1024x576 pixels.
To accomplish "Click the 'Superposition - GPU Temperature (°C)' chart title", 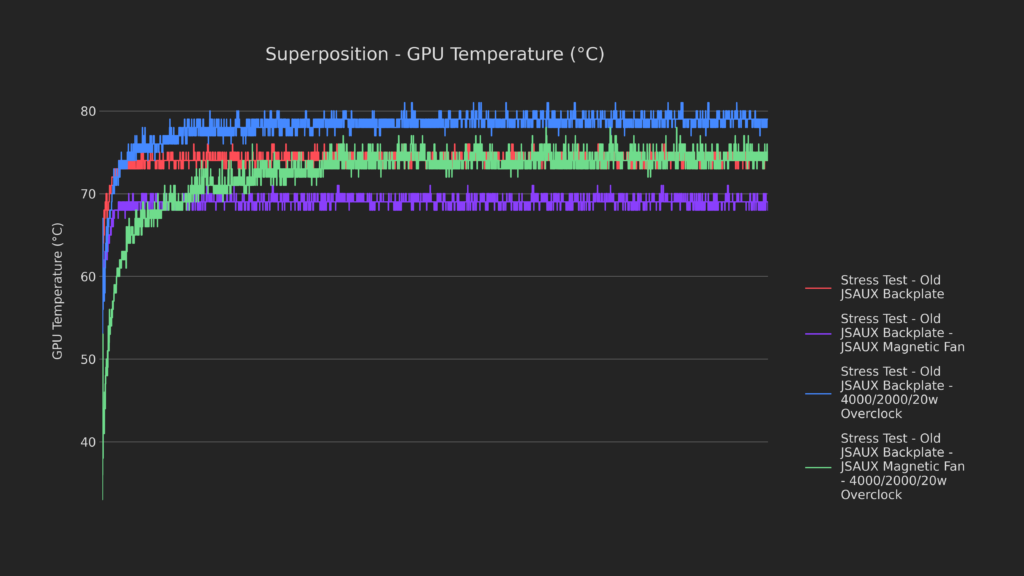I will (434, 54).
